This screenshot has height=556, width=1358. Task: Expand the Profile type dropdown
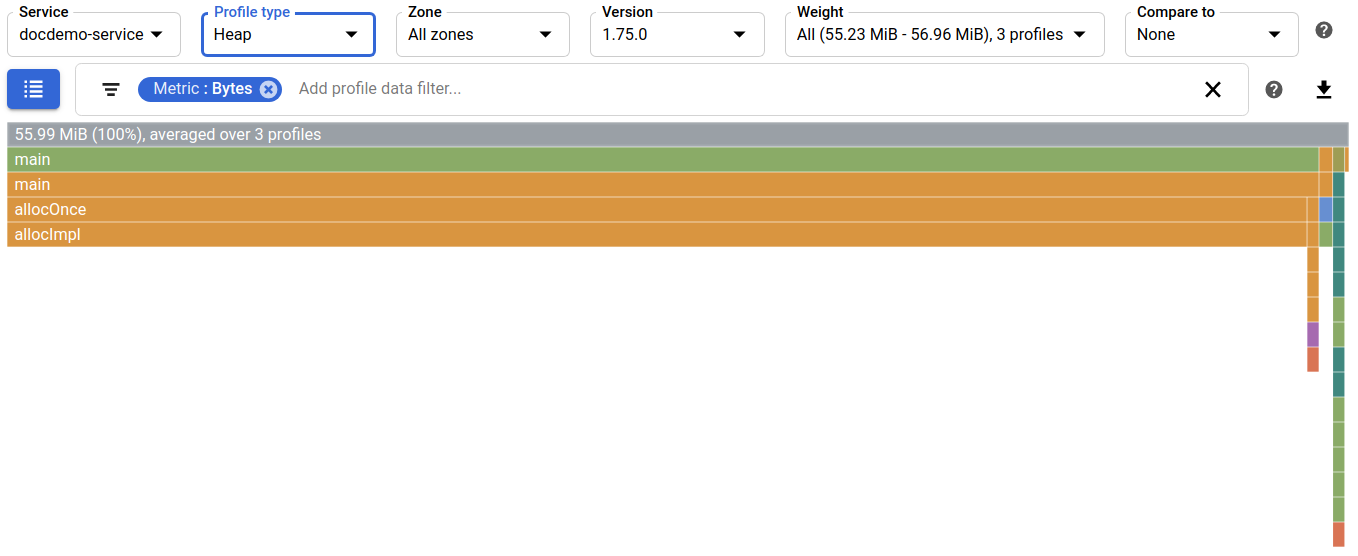[288, 35]
